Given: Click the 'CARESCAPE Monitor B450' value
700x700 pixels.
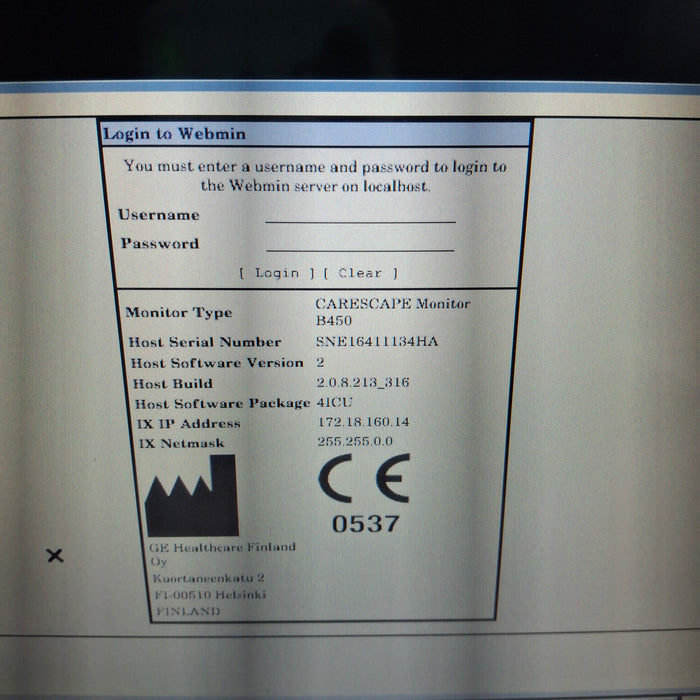Looking at the screenshot, I should [x=392, y=312].
